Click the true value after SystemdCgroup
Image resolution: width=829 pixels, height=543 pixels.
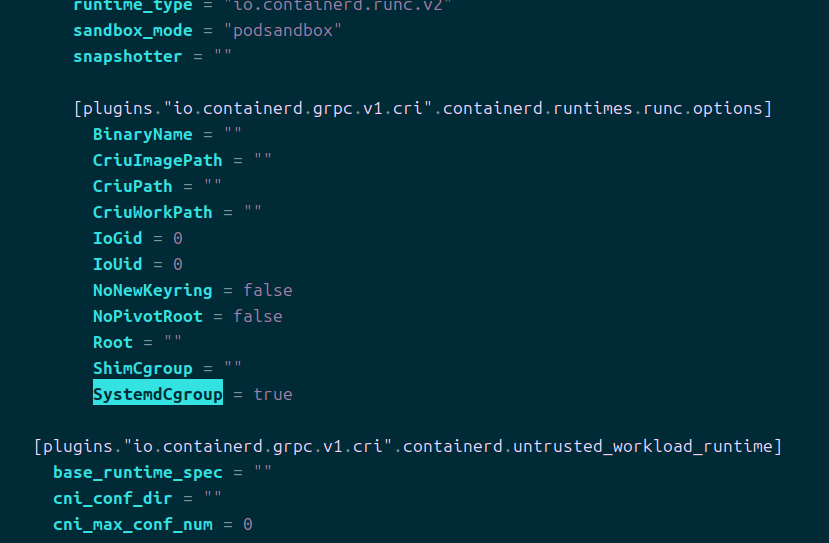[x=273, y=394]
